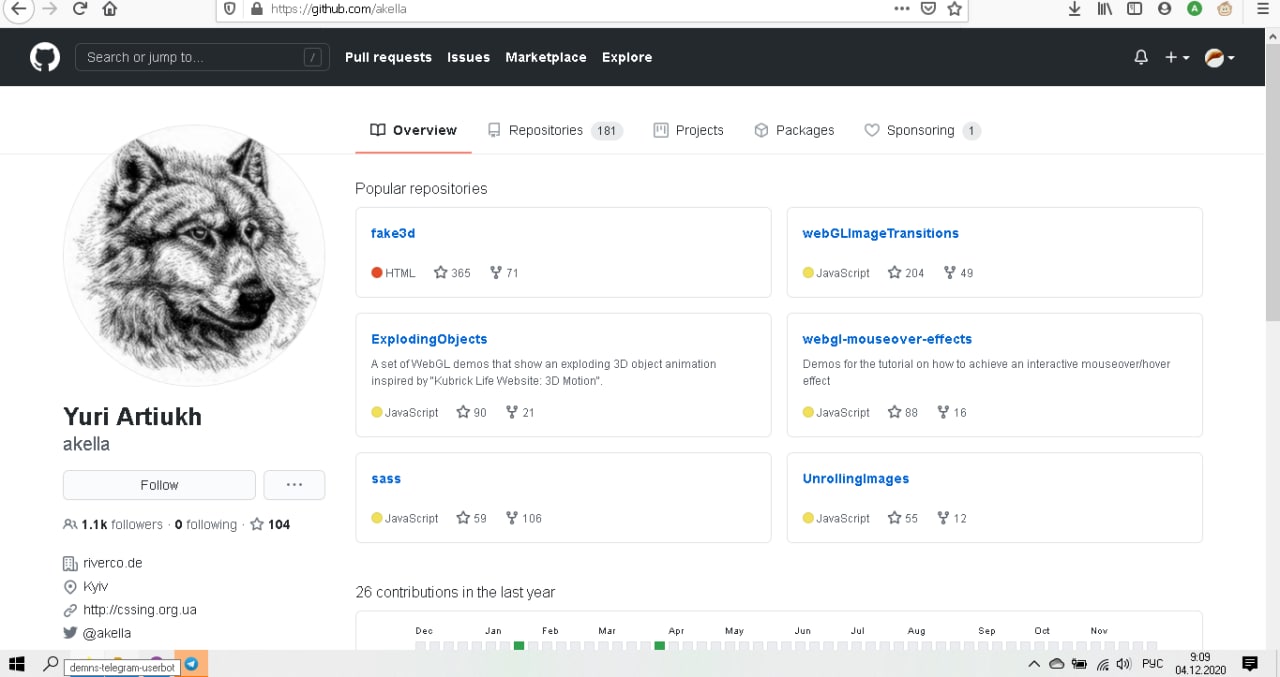Go to Issues in the header
This screenshot has width=1280, height=677.
468,57
